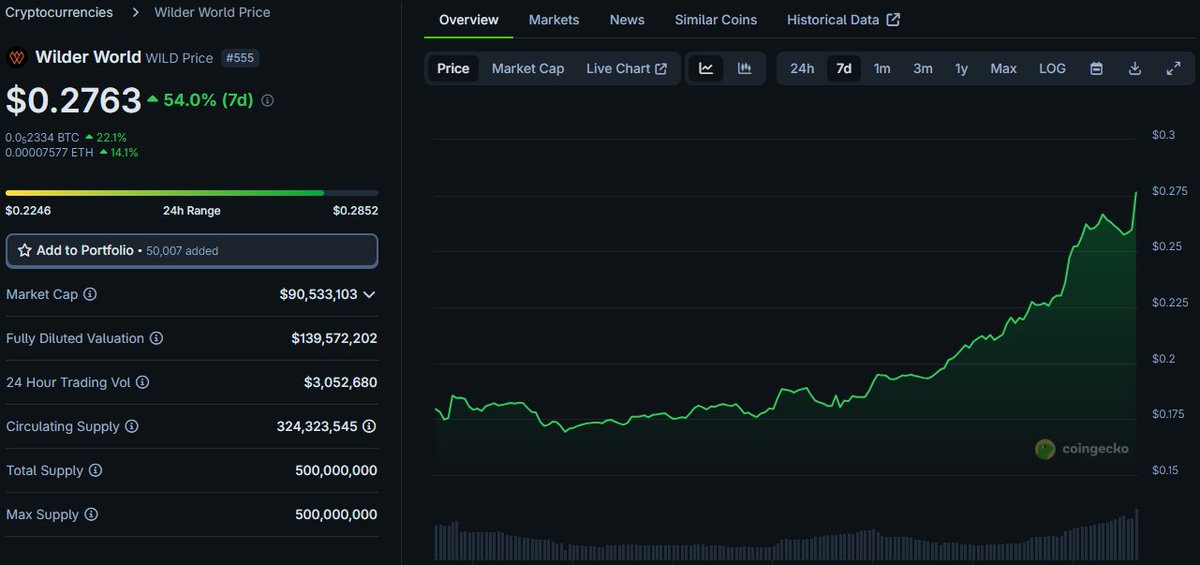This screenshot has width=1200, height=565.
Task: Set chart range to 7d
Action: (x=844, y=68)
